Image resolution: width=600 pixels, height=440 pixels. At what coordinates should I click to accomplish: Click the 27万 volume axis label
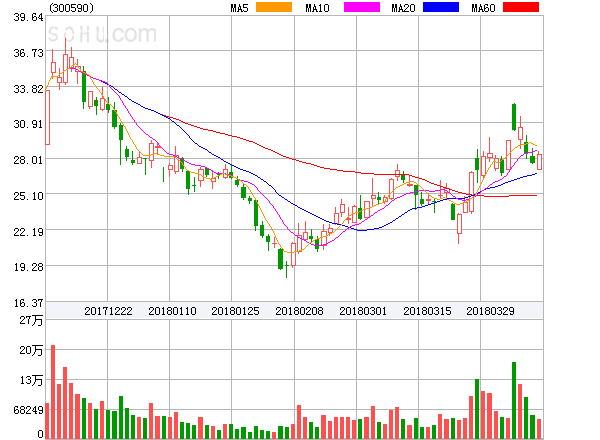(x=31, y=320)
